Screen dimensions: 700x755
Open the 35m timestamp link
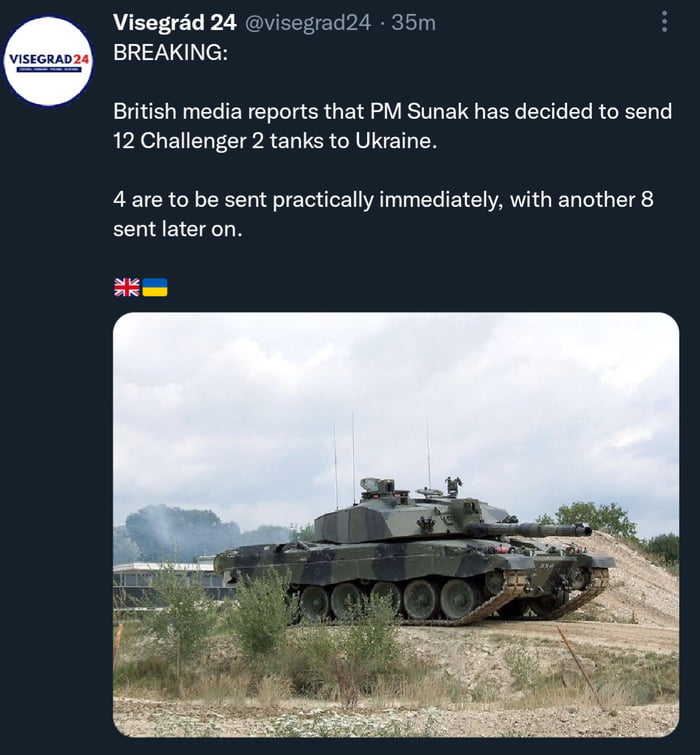413,23
